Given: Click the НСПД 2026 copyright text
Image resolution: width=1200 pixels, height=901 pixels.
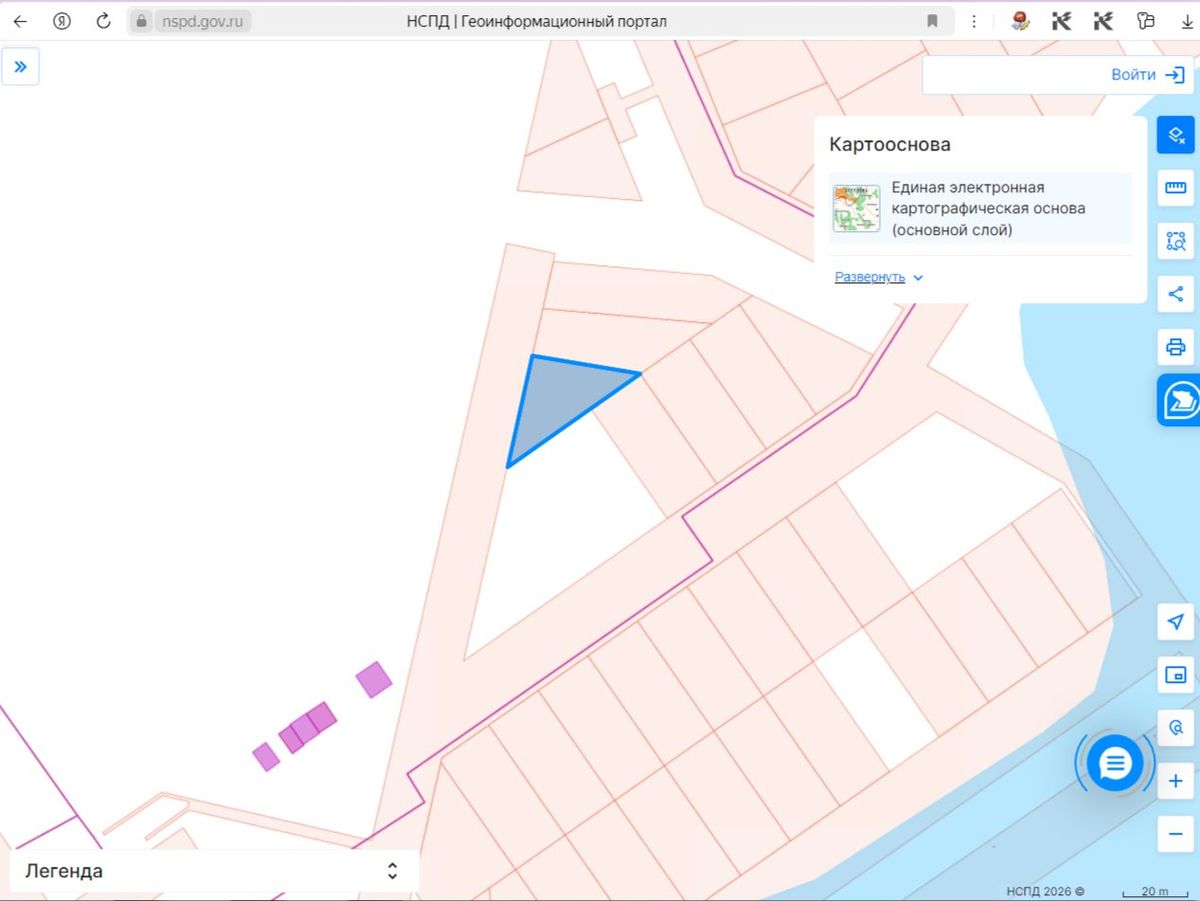Looking at the screenshot, I should tap(1045, 891).
